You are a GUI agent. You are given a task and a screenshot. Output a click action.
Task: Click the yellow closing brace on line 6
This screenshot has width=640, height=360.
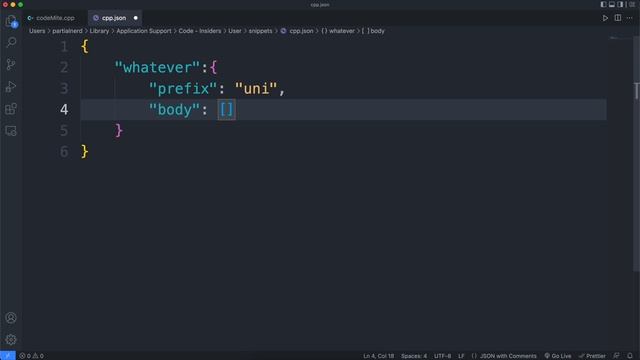[x=84, y=152]
